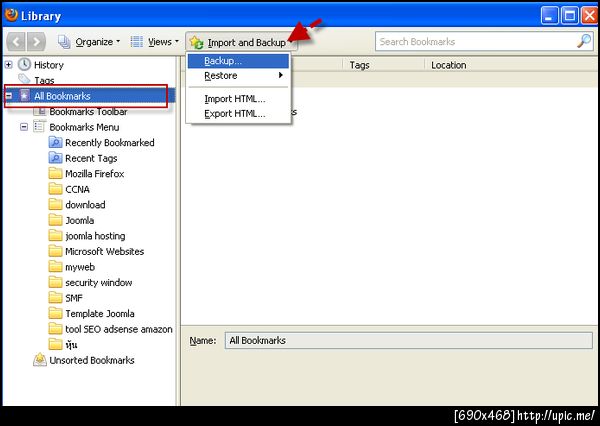
Task: Expand the History tree node
Action: 8,65
